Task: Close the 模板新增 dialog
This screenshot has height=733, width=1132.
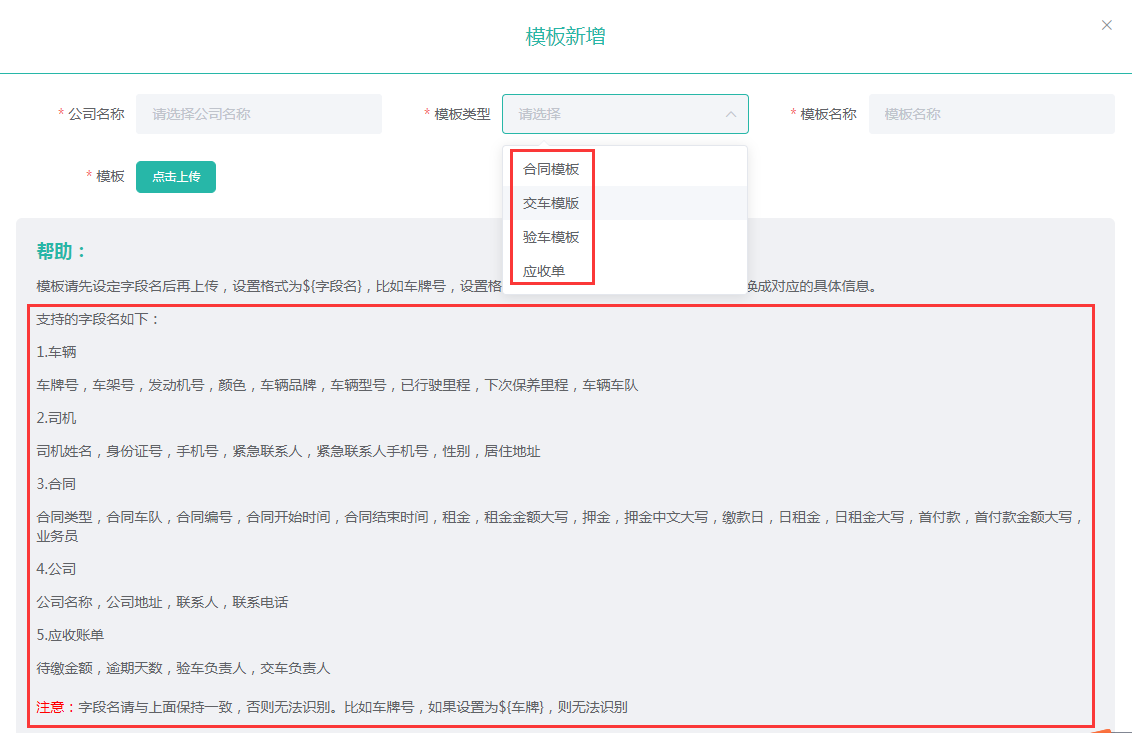Action: (x=1106, y=25)
